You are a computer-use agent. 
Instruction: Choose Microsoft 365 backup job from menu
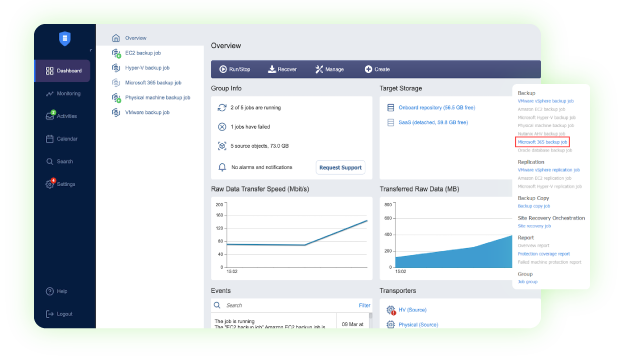tap(542, 142)
